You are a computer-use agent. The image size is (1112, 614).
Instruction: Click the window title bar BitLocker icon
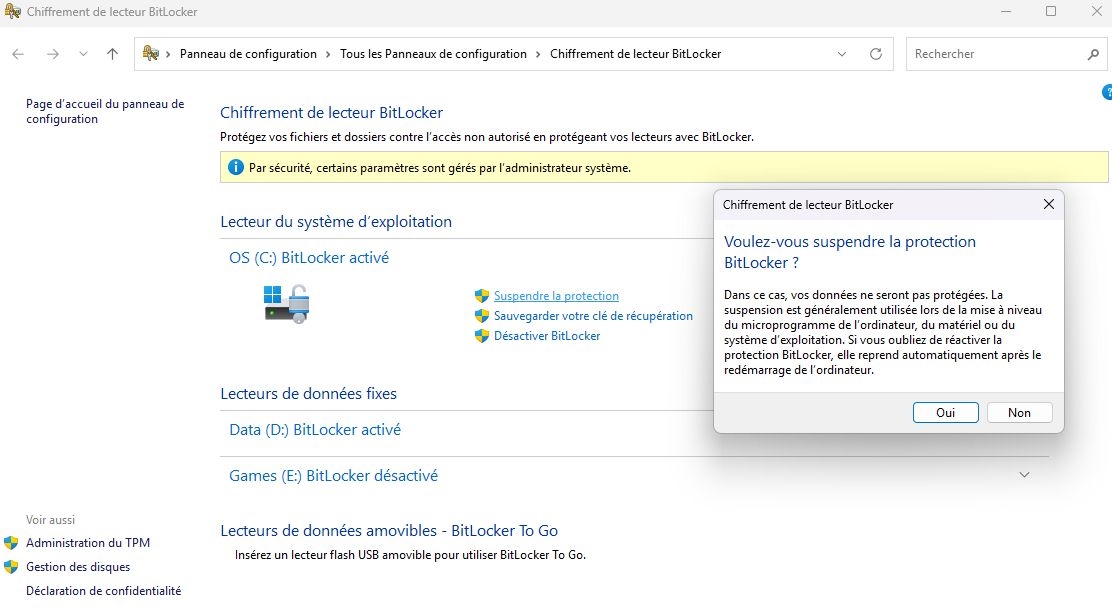point(12,11)
